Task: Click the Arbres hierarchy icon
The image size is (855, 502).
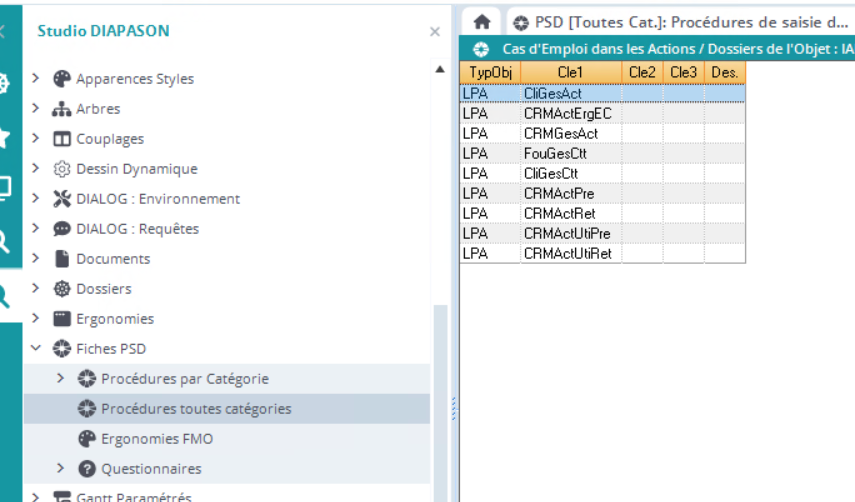Action: pos(61,109)
